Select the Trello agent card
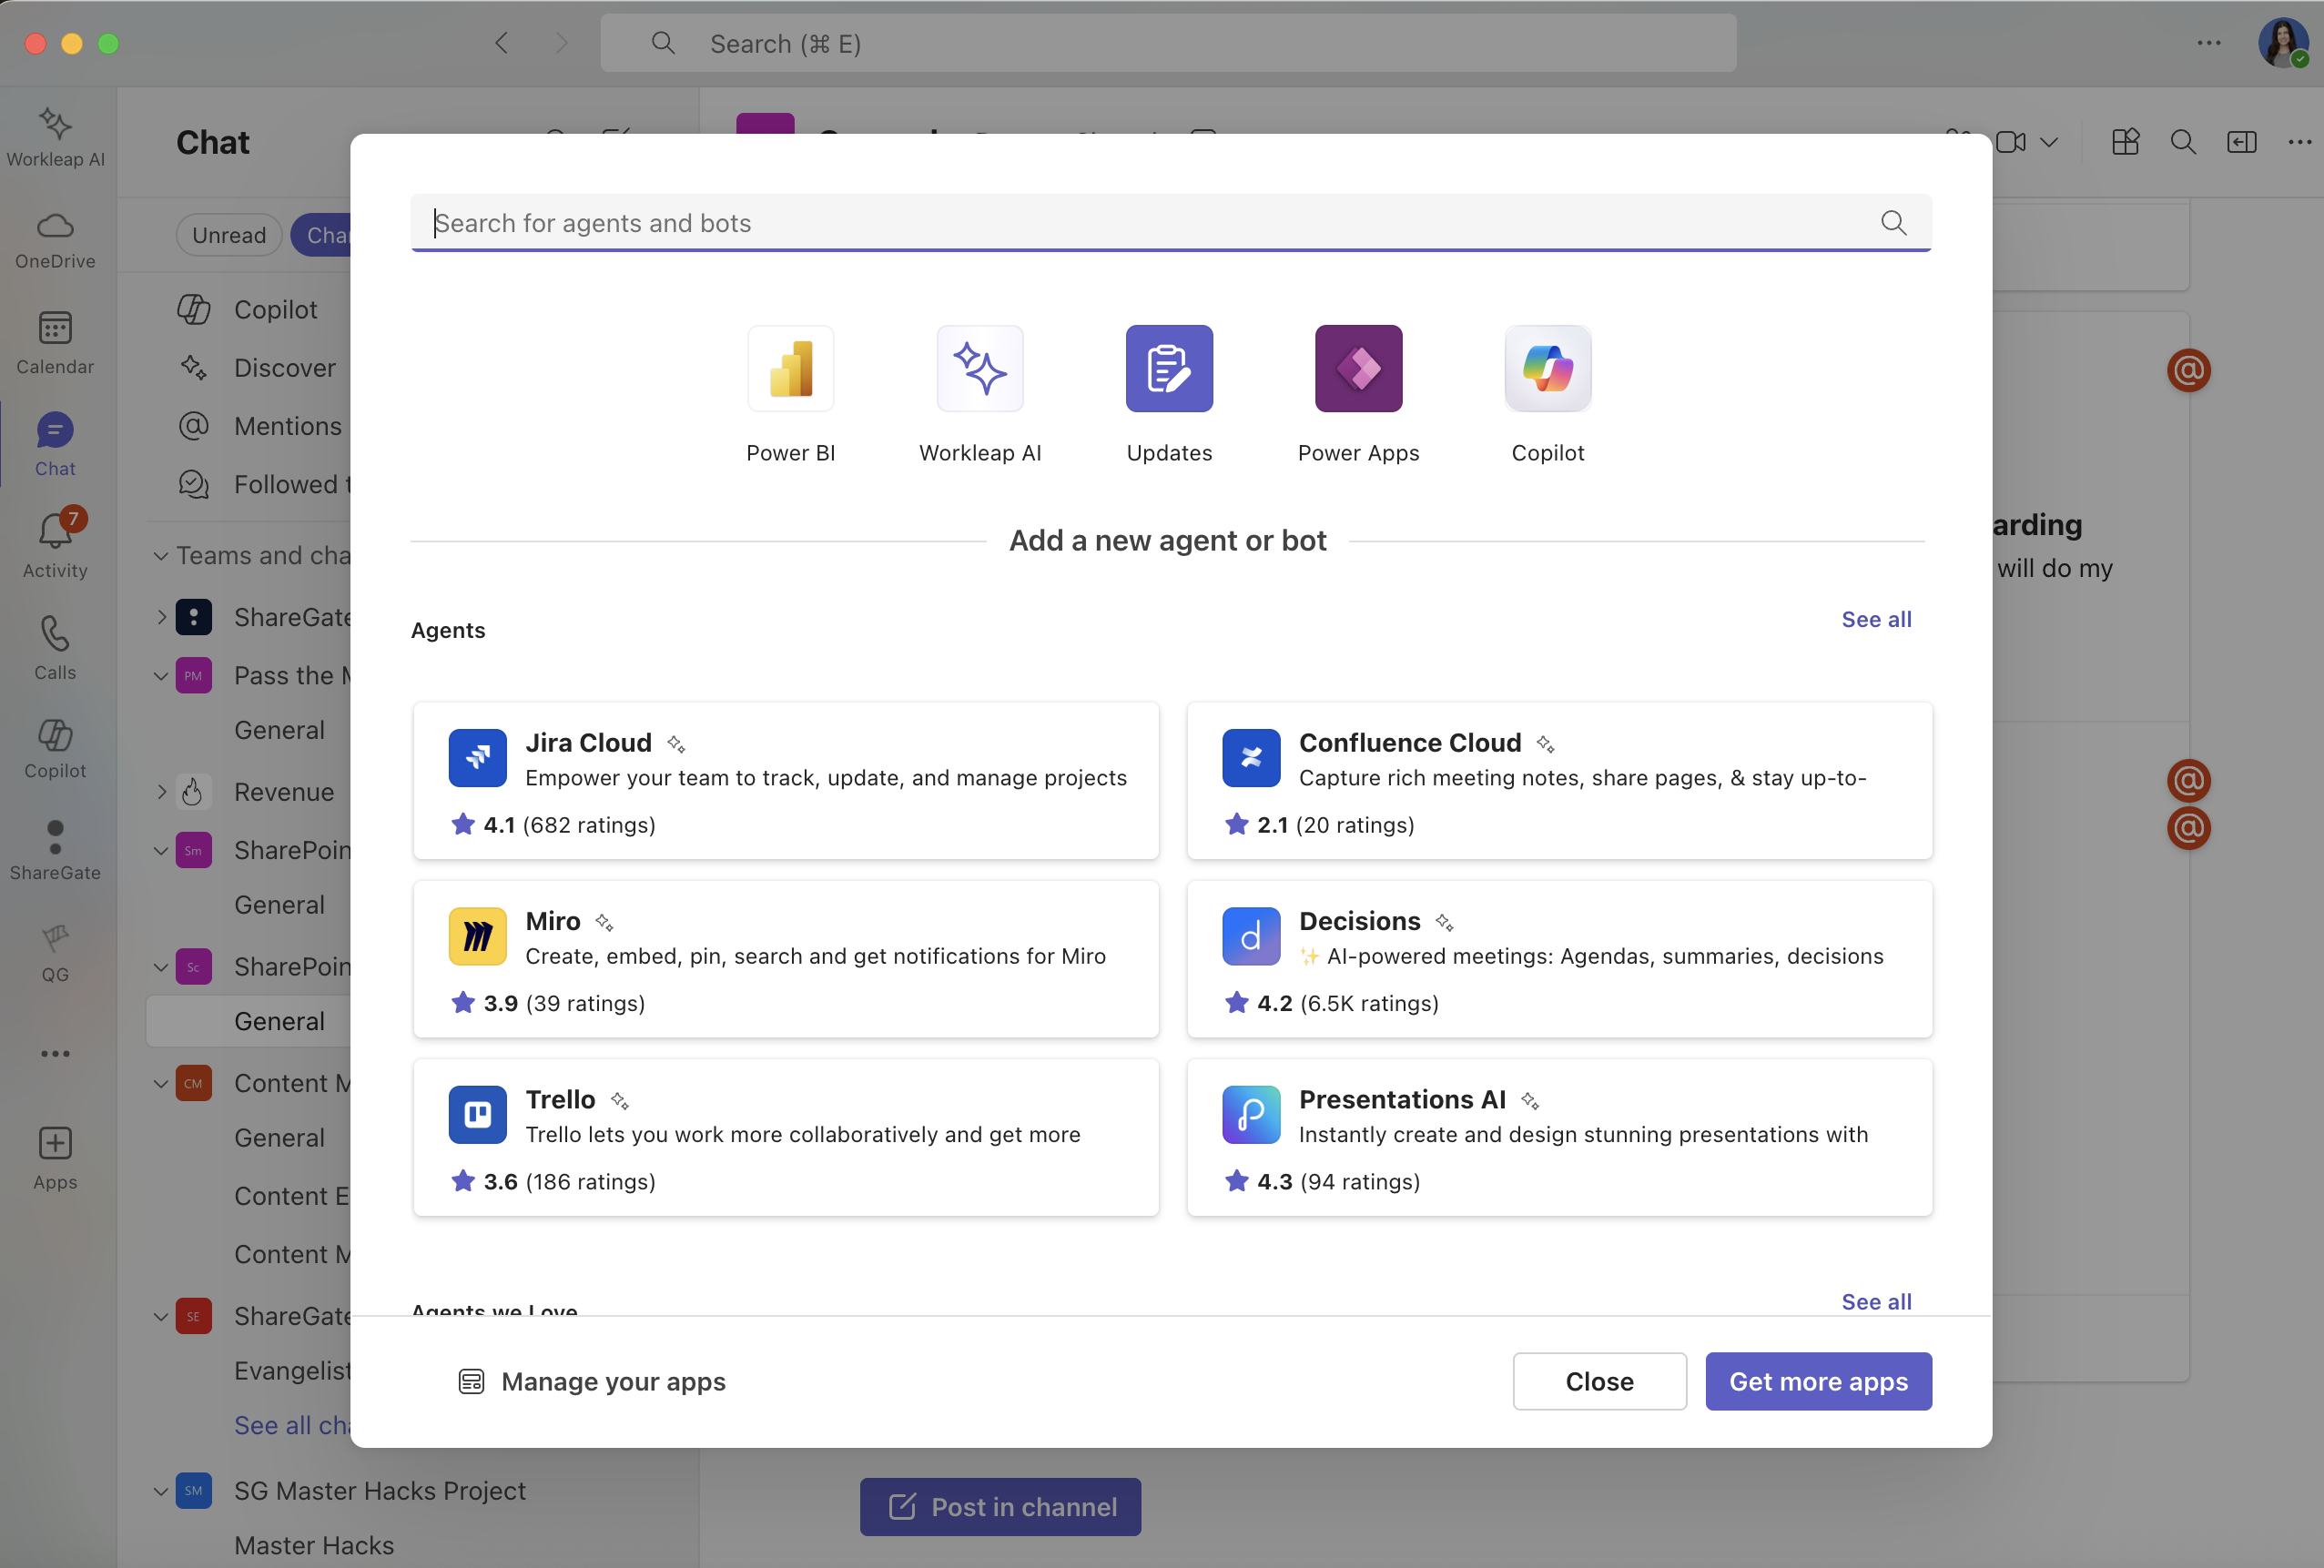 click(x=785, y=1137)
